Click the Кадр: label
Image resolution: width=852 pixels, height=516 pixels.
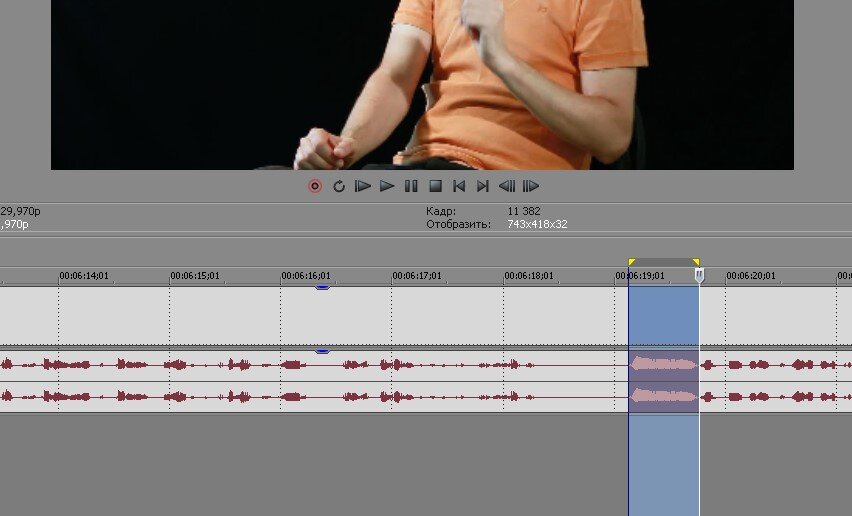click(x=441, y=211)
